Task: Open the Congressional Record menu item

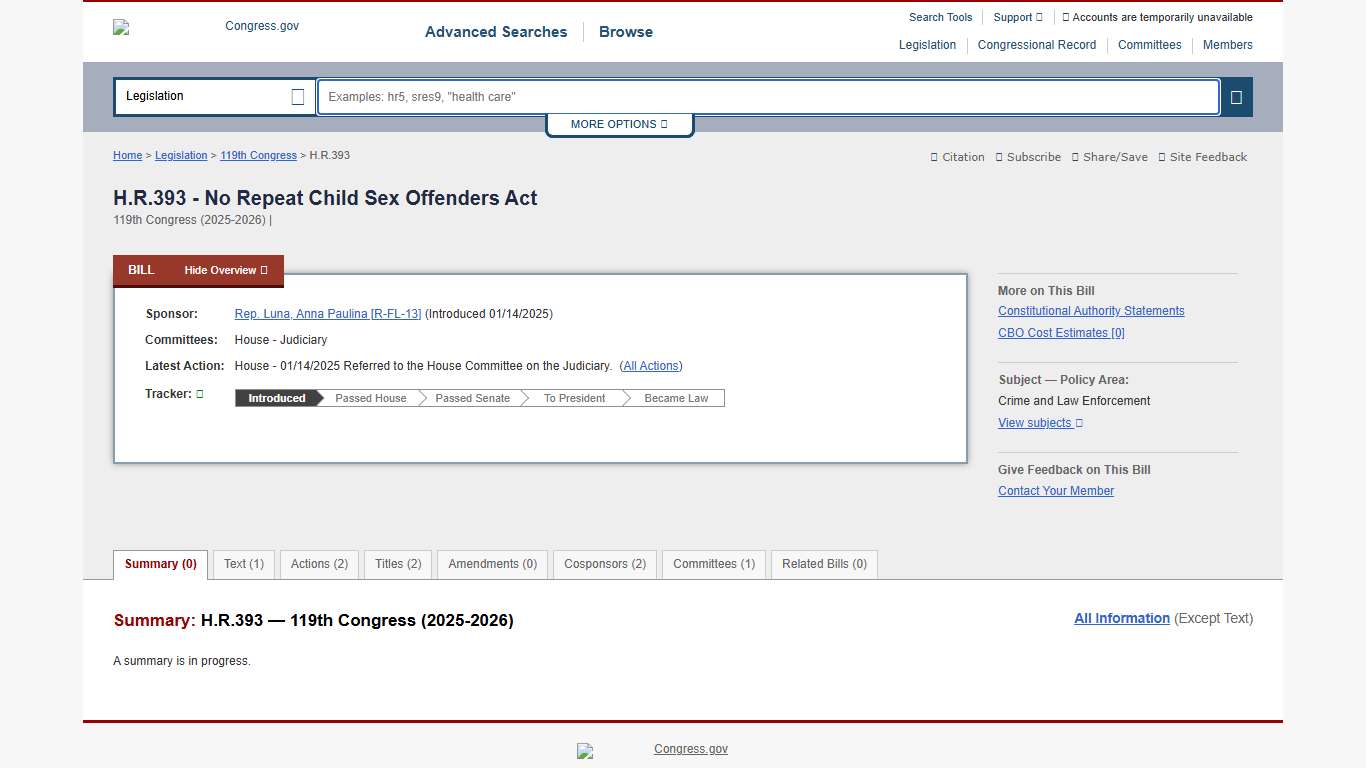Action: 1037,45
